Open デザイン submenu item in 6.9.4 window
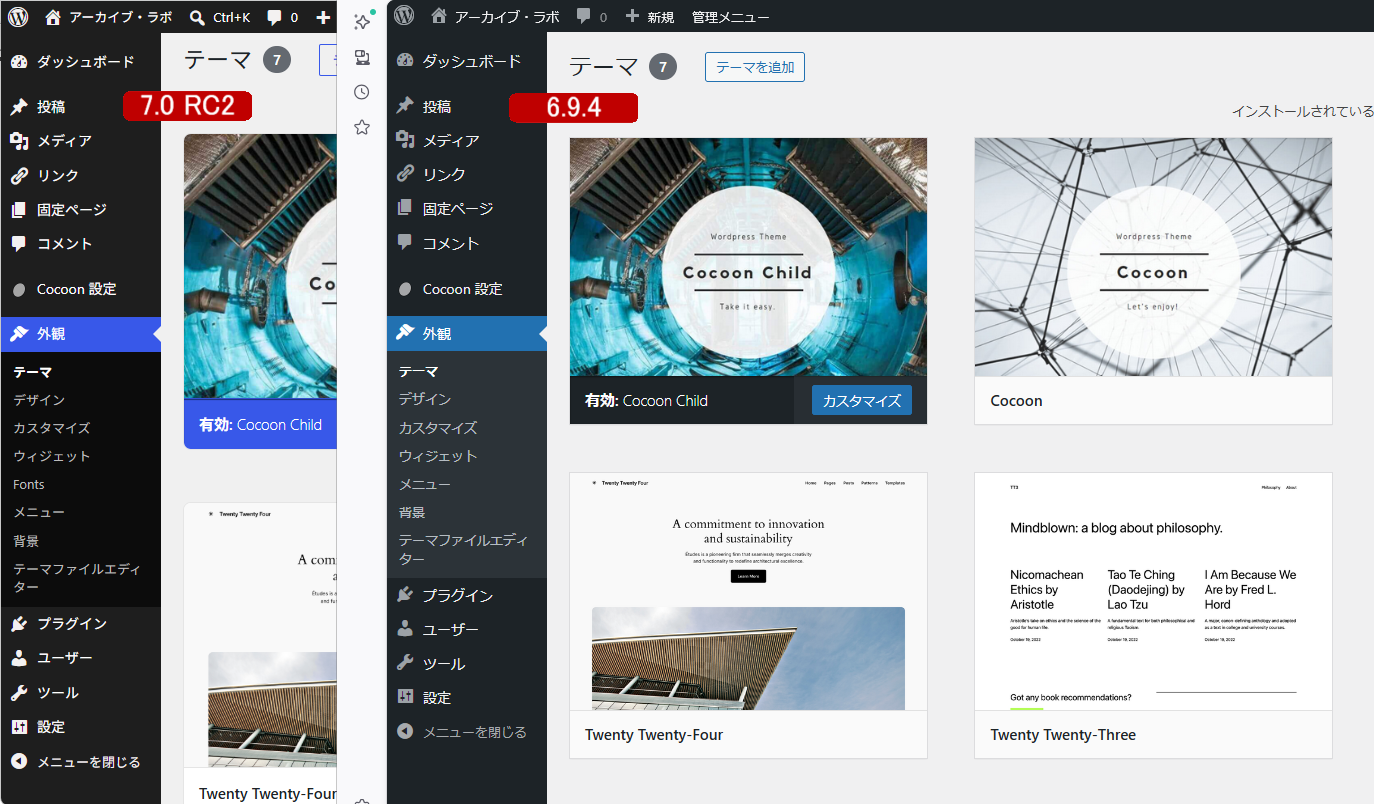The width and height of the screenshot is (1374, 804). pyautogui.click(x=425, y=399)
